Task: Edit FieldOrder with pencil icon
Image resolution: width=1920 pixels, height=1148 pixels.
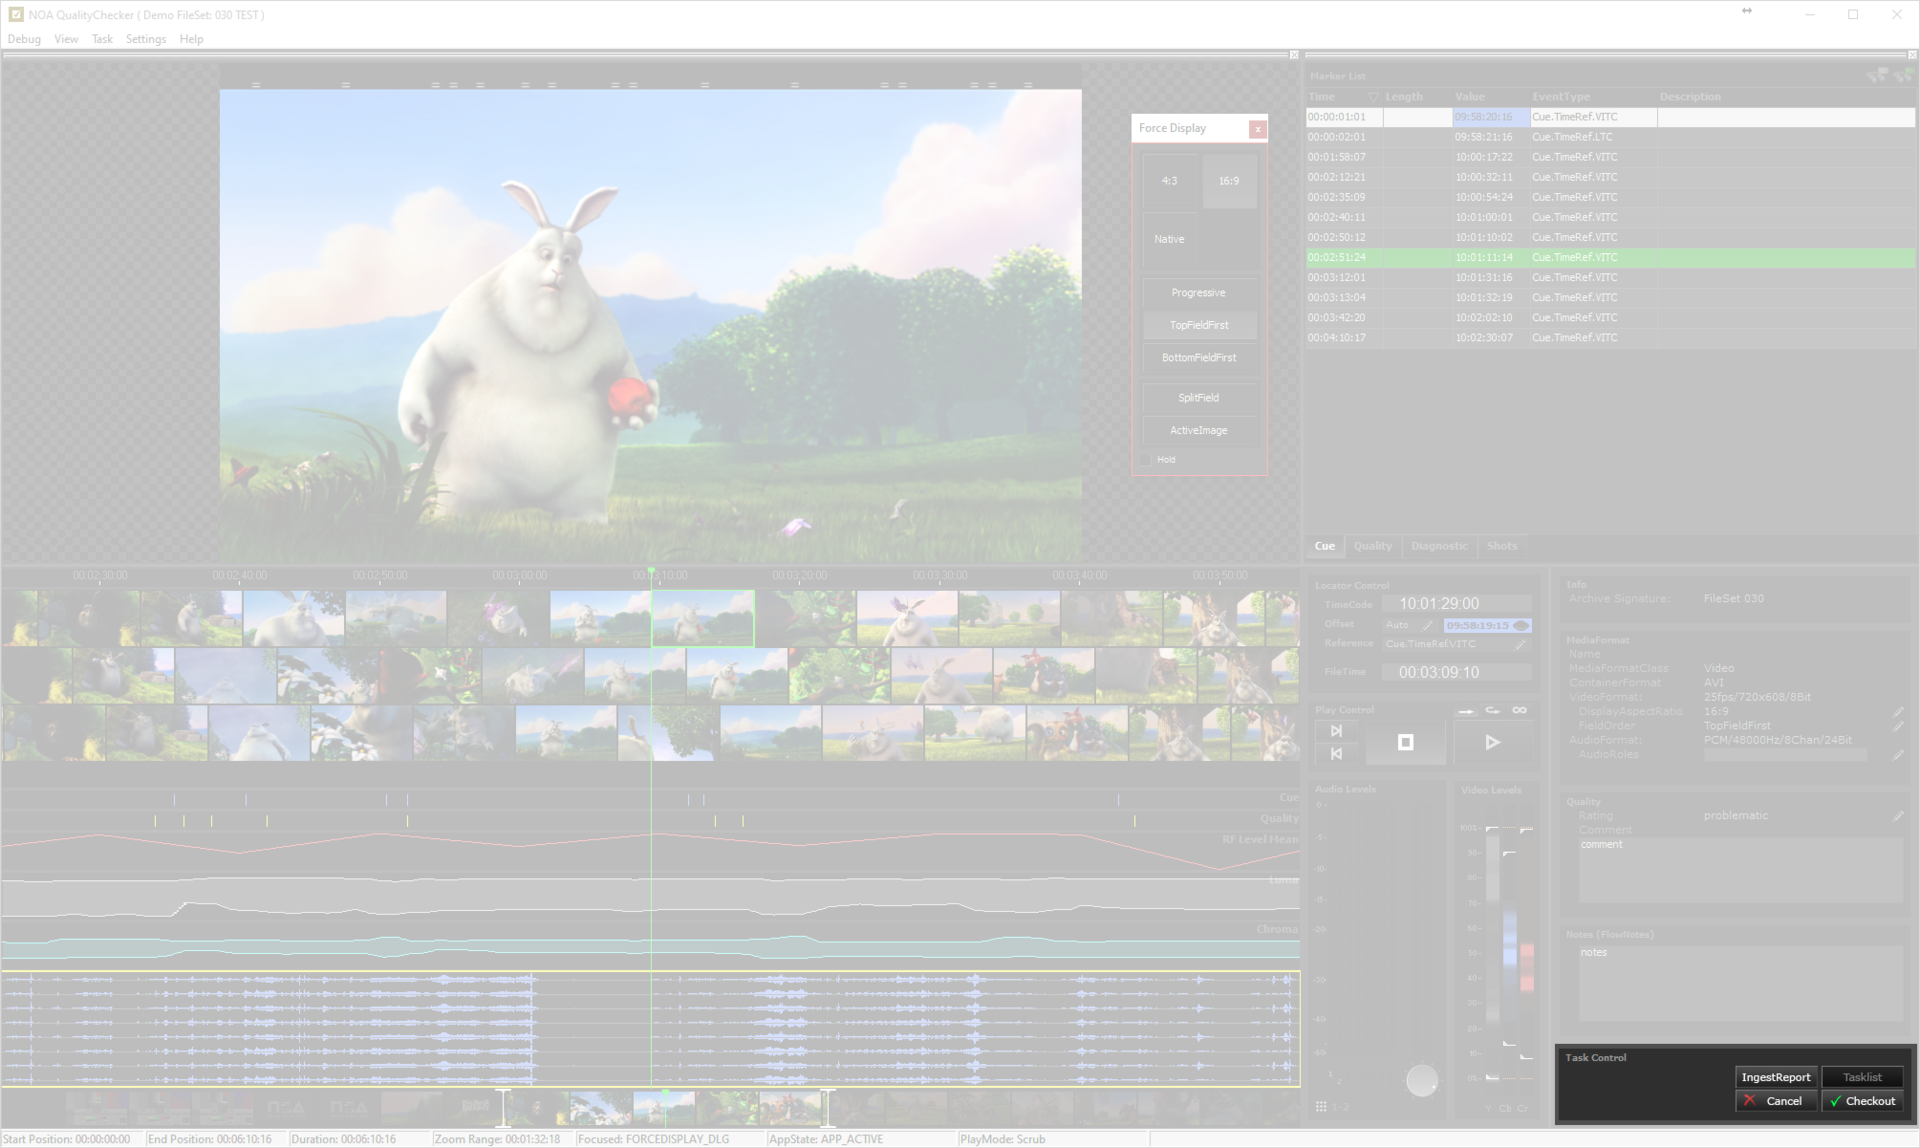Action: 1898,726
